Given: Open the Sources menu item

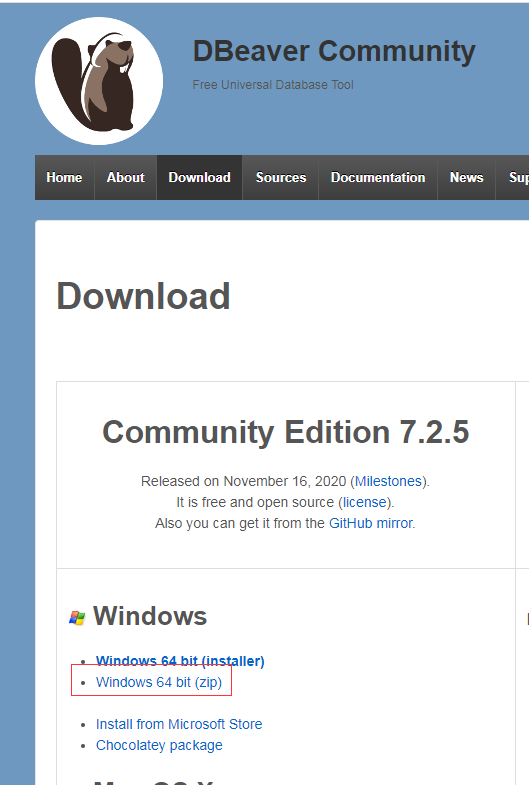Looking at the screenshot, I should click(281, 177).
